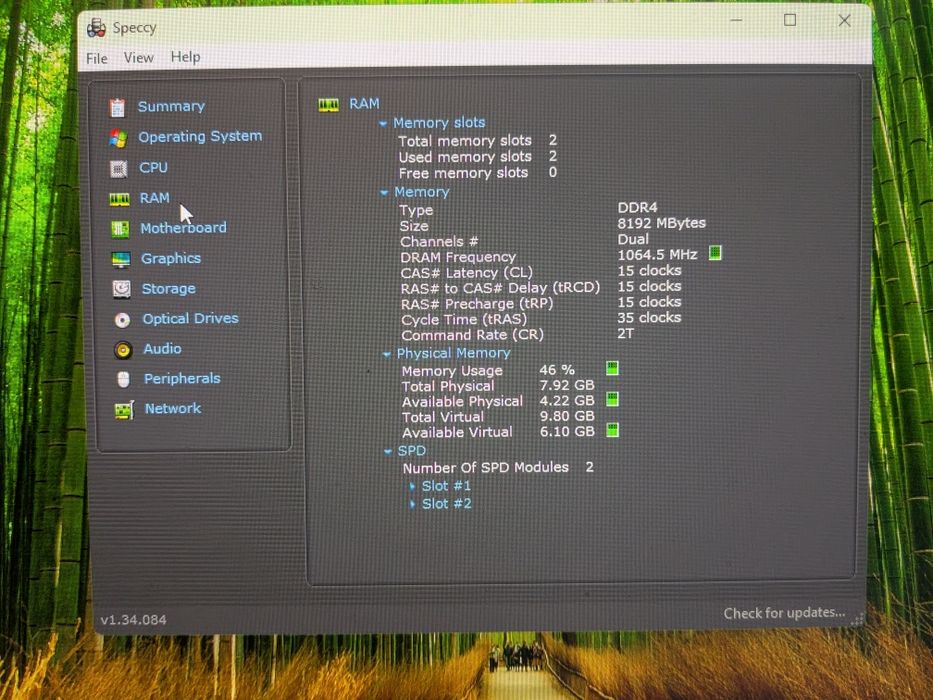Click the Audio speaker icon
The height and width of the screenshot is (700, 933).
tap(123, 350)
